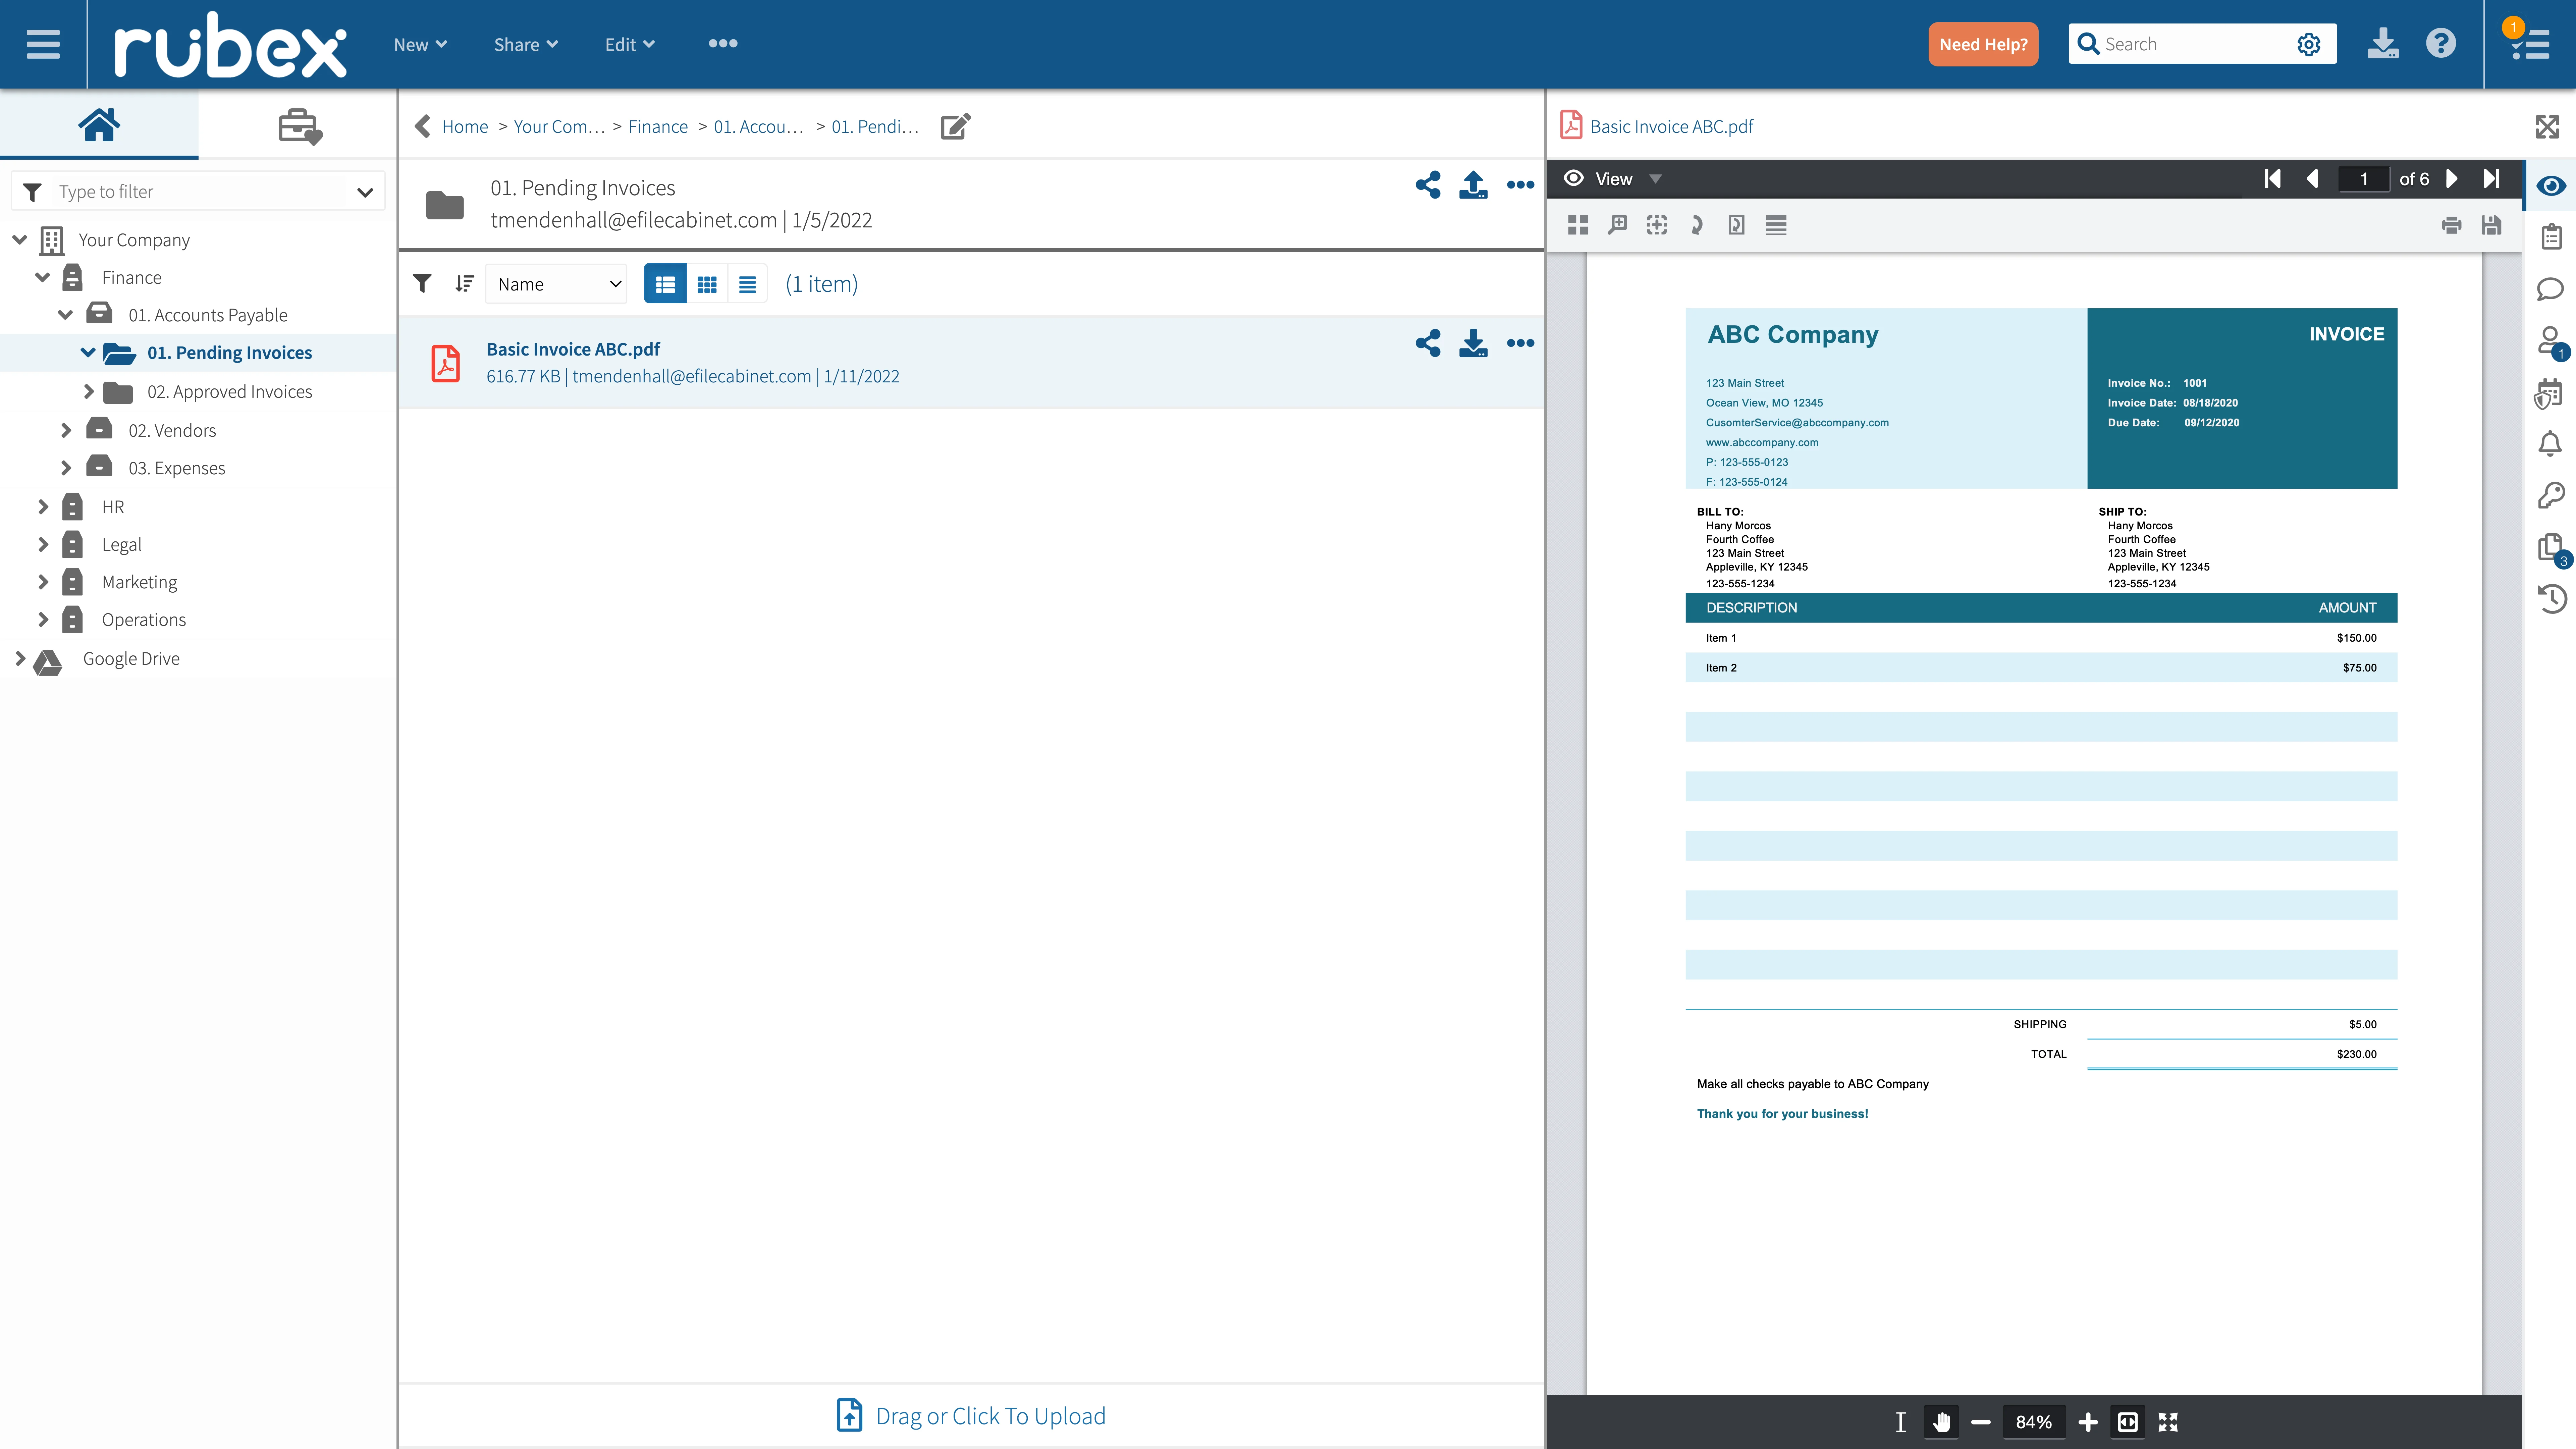Expand the tree filter dropdown arrow

pyautogui.click(x=365, y=192)
